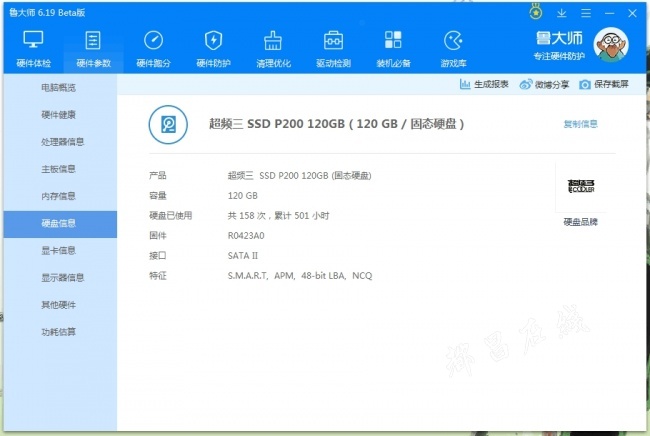Click interface value SATA II
This screenshot has height=436, width=650.
pyautogui.click(x=243, y=256)
